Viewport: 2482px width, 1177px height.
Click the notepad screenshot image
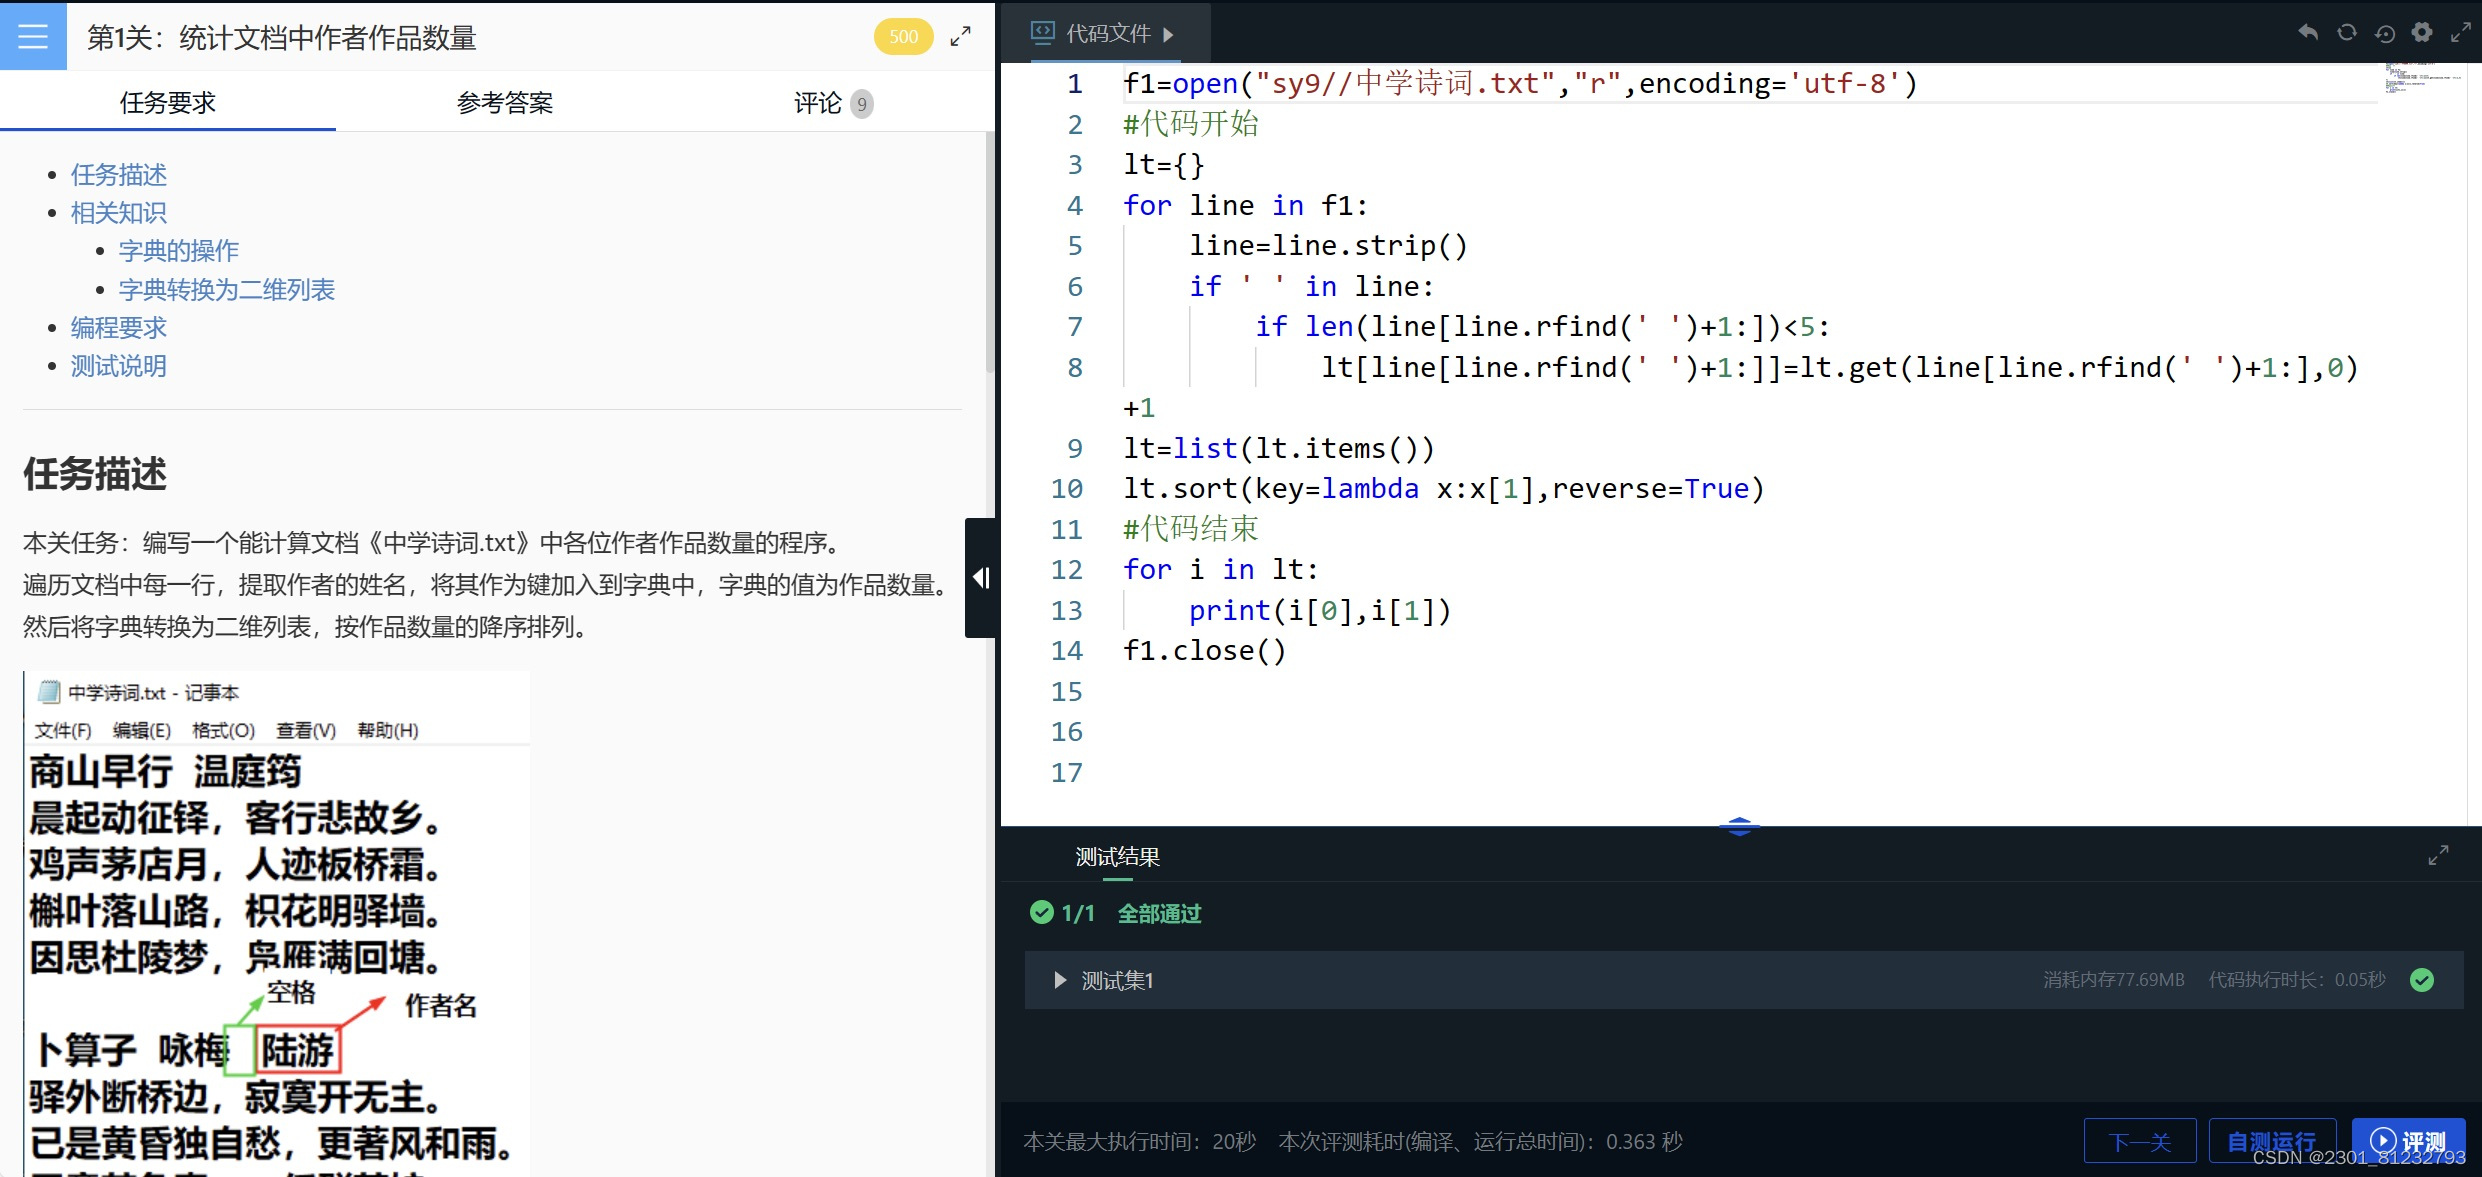tap(277, 922)
